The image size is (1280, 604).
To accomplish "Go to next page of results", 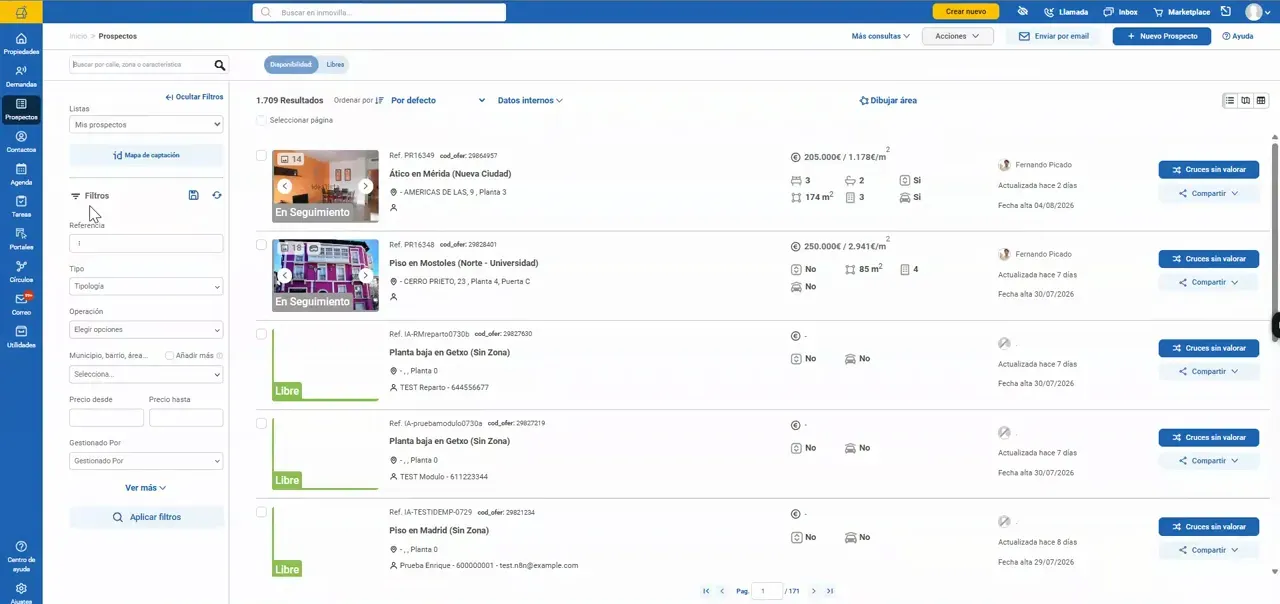I will point(814,592).
